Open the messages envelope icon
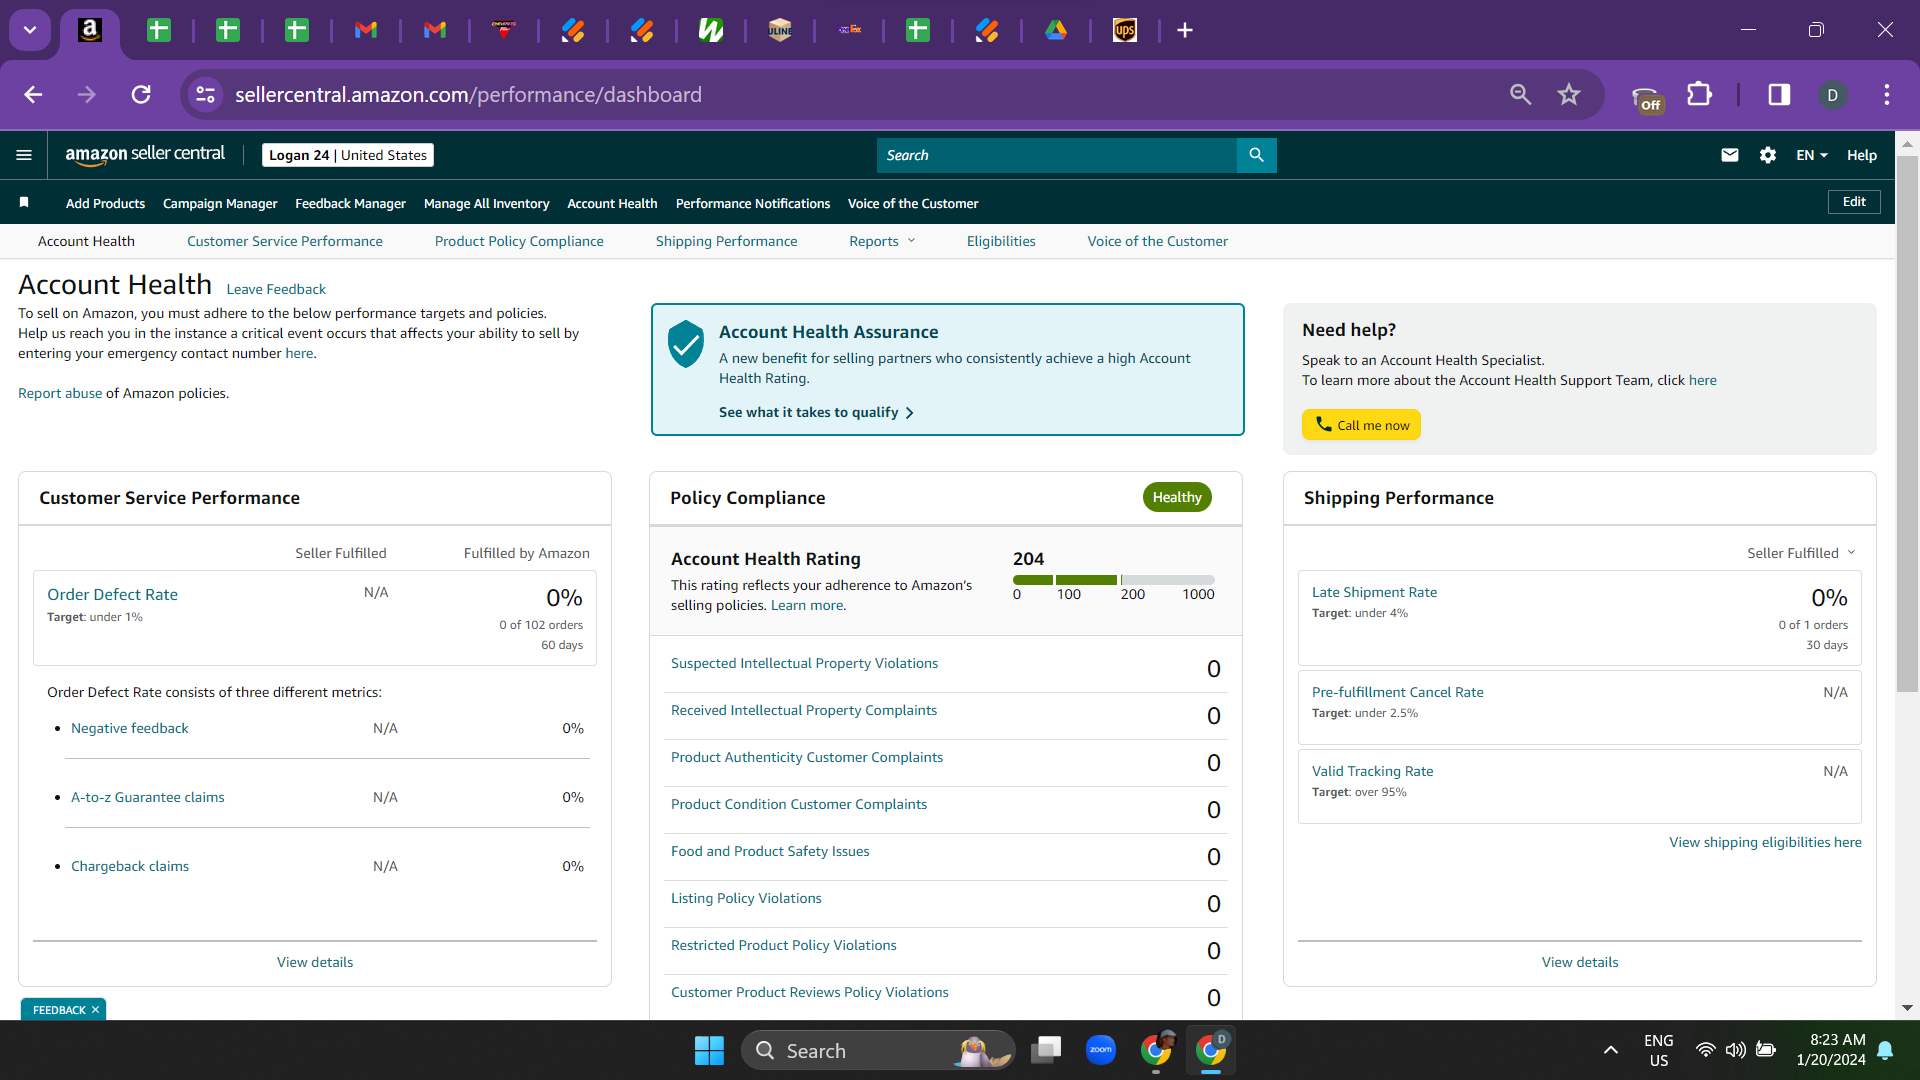Screen dimensions: 1920x1080 coord(1729,155)
